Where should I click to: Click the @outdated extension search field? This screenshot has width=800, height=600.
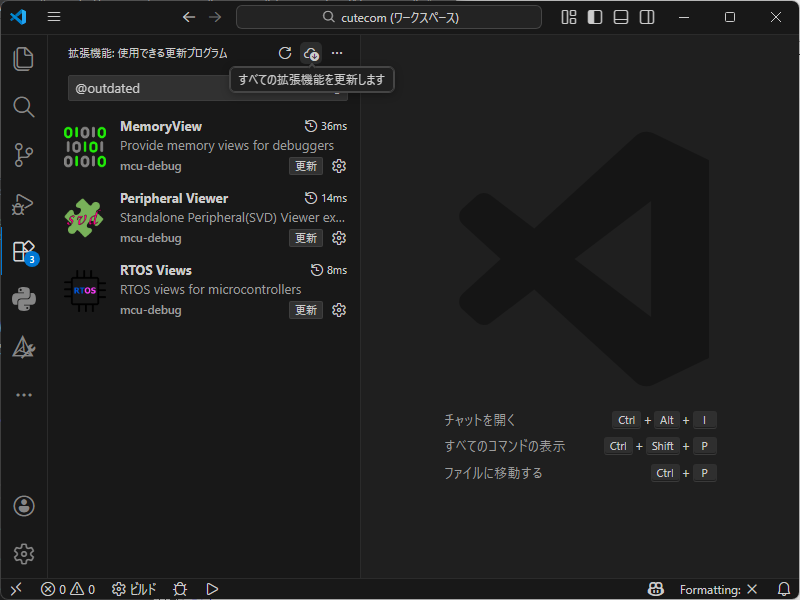click(208, 88)
